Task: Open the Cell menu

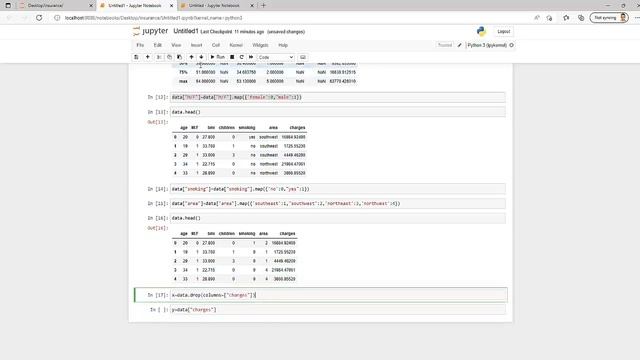Action: pyautogui.click(x=216, y=45)
